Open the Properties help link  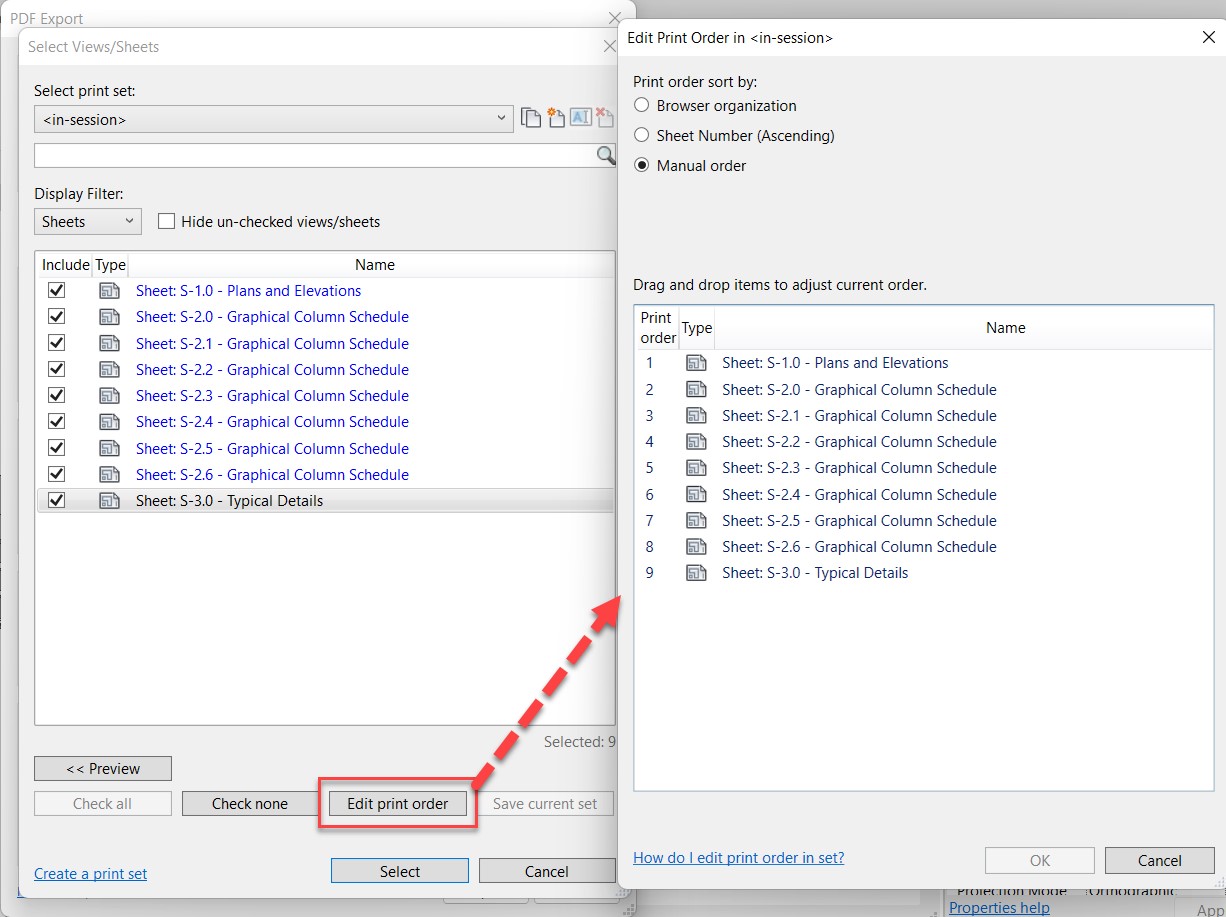[1000, 908]
